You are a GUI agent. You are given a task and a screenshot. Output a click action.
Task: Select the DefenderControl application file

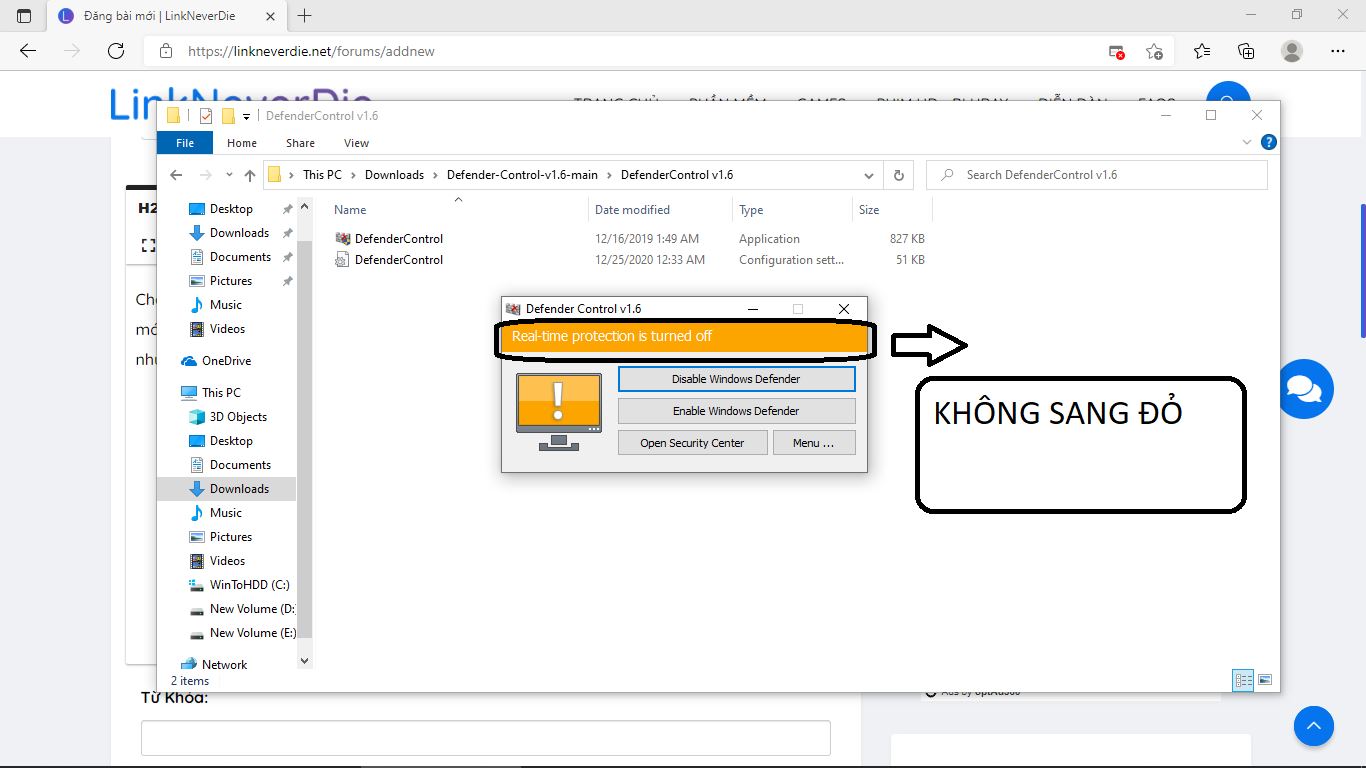click(397, 238)
